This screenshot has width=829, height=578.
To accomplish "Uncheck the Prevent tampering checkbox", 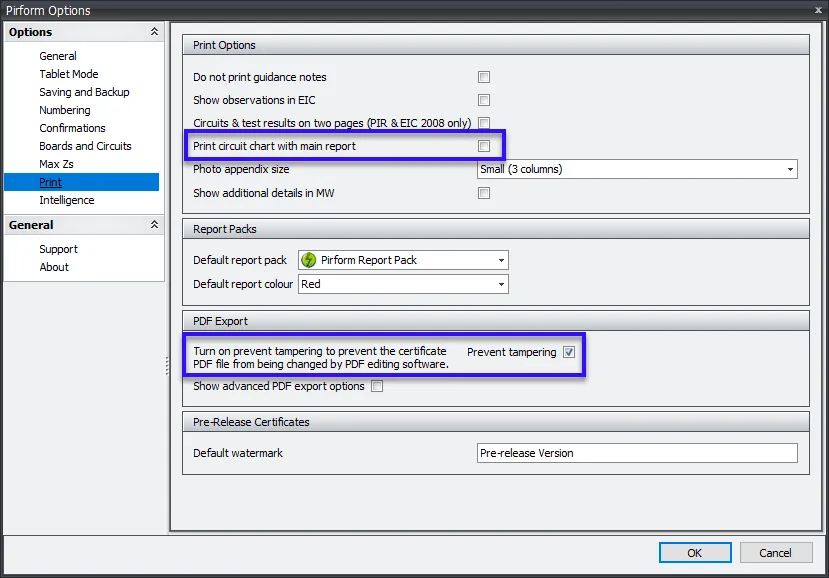I will pyautogui.click(x=568, y=352).
